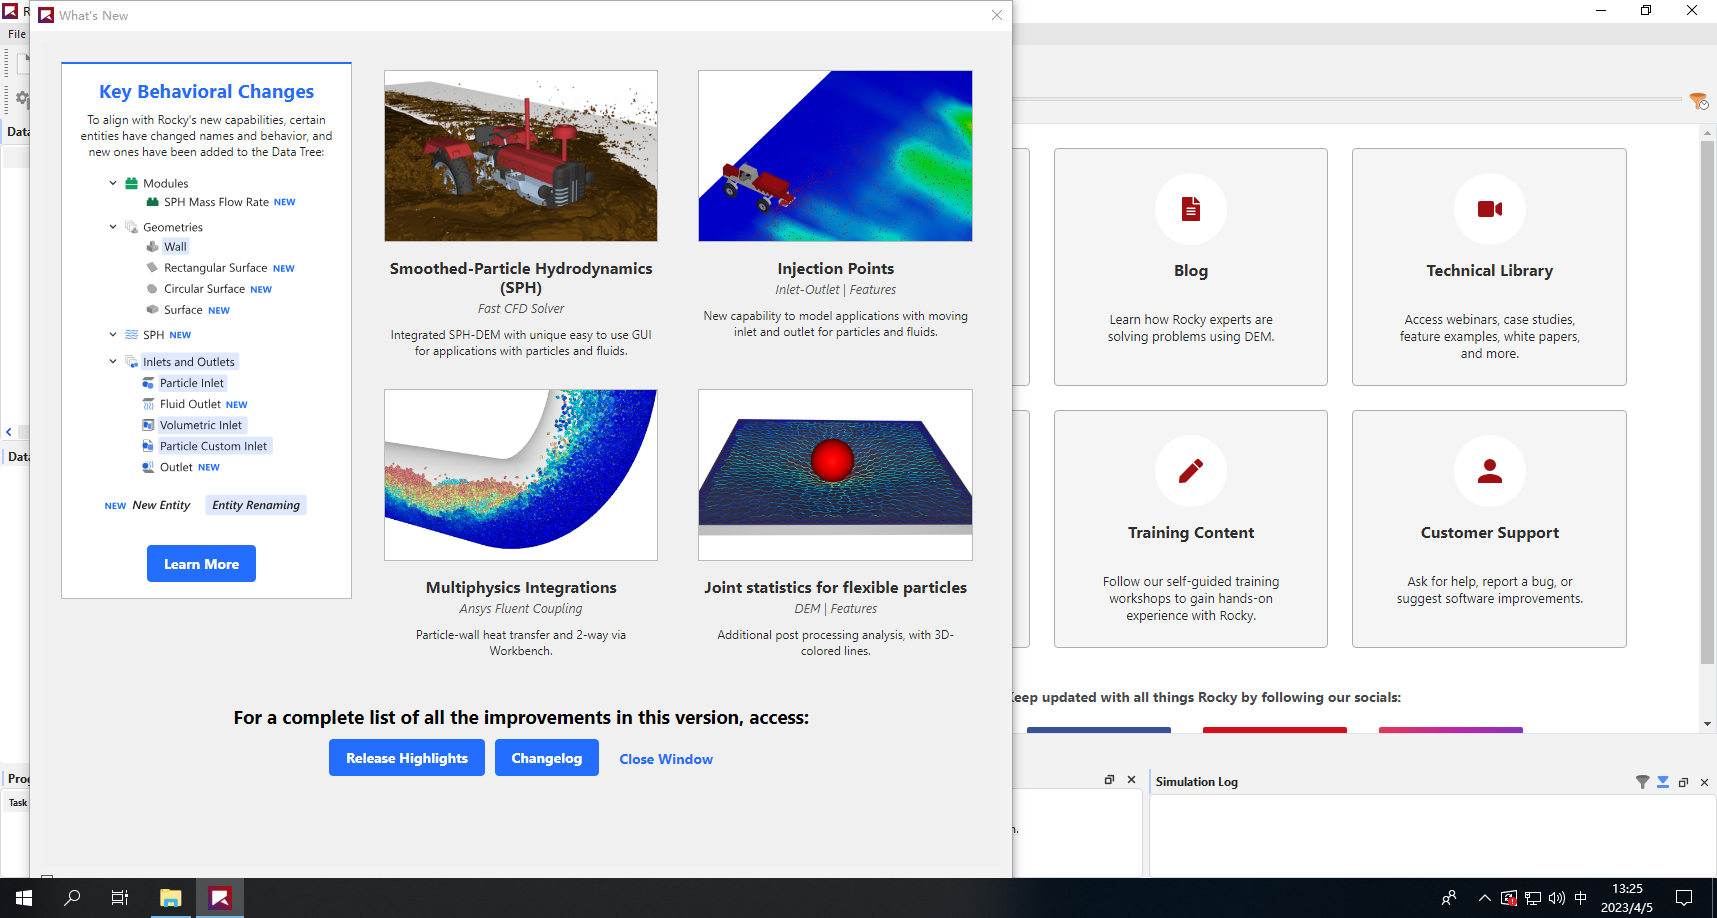Screen dimensions: 1717x918
Task: Close the What's New dialog
Action: click(997, 15)
